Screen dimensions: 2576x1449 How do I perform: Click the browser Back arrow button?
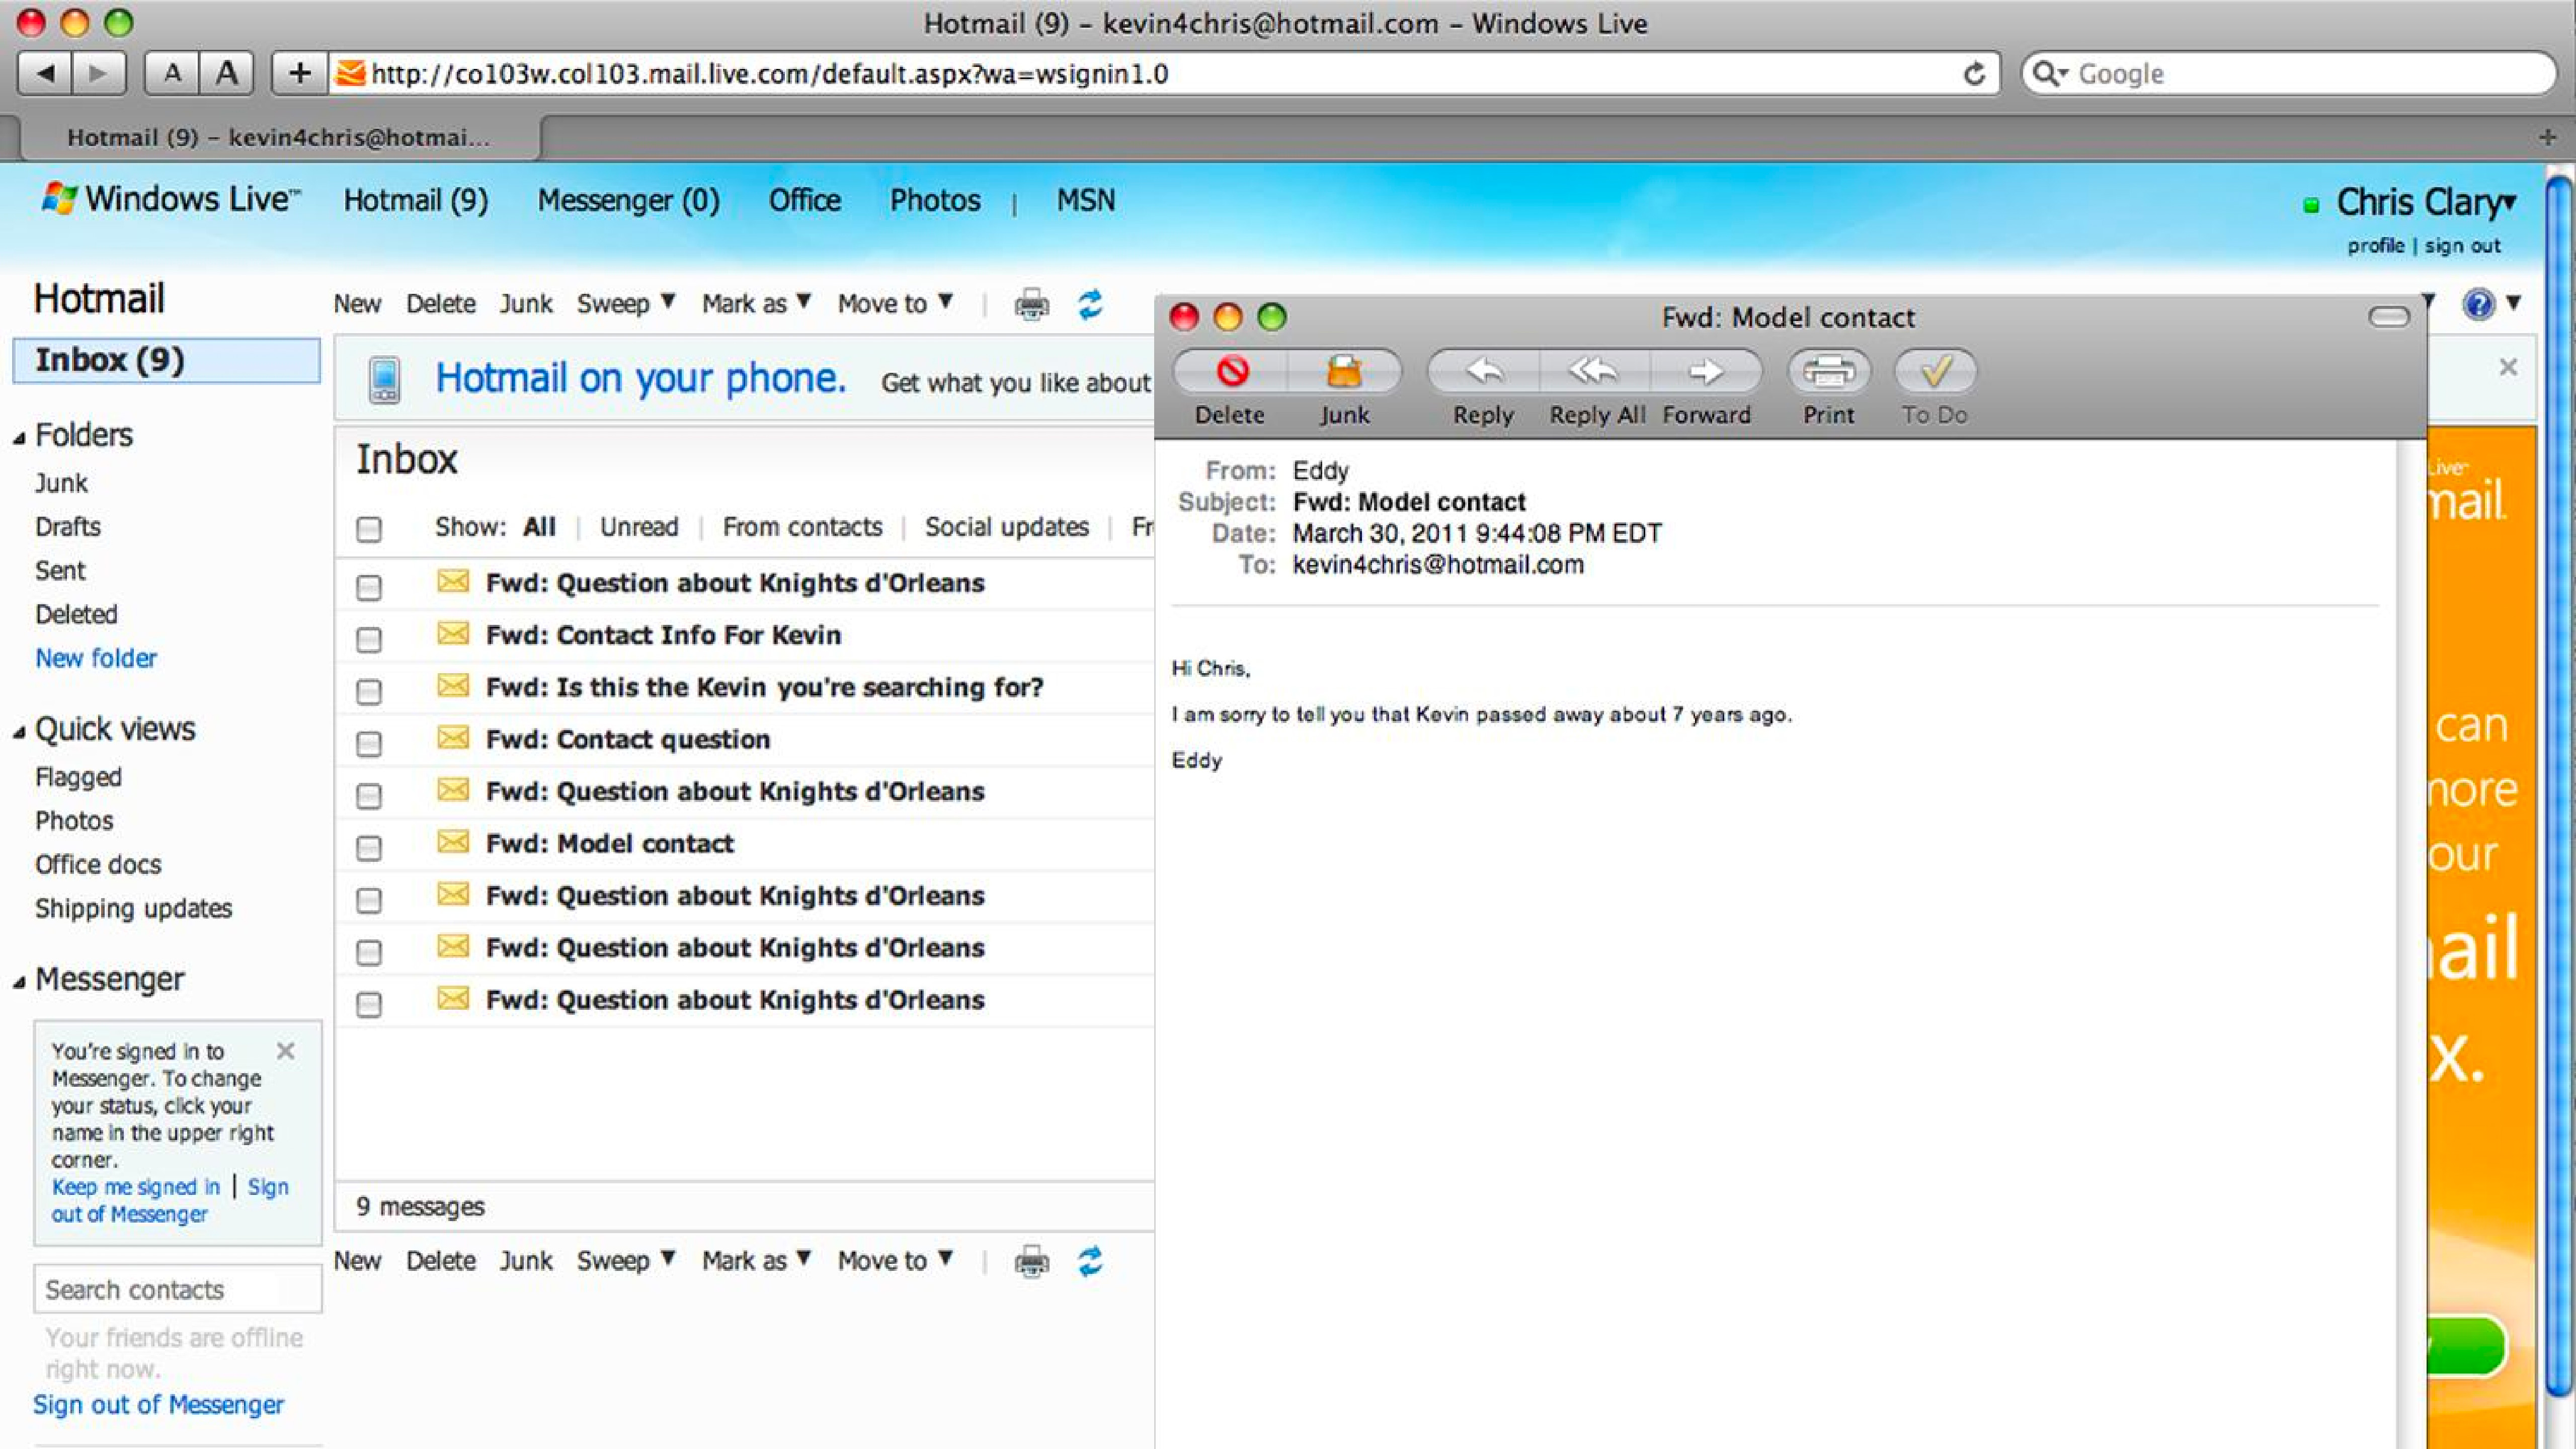[x=45, y=73]
